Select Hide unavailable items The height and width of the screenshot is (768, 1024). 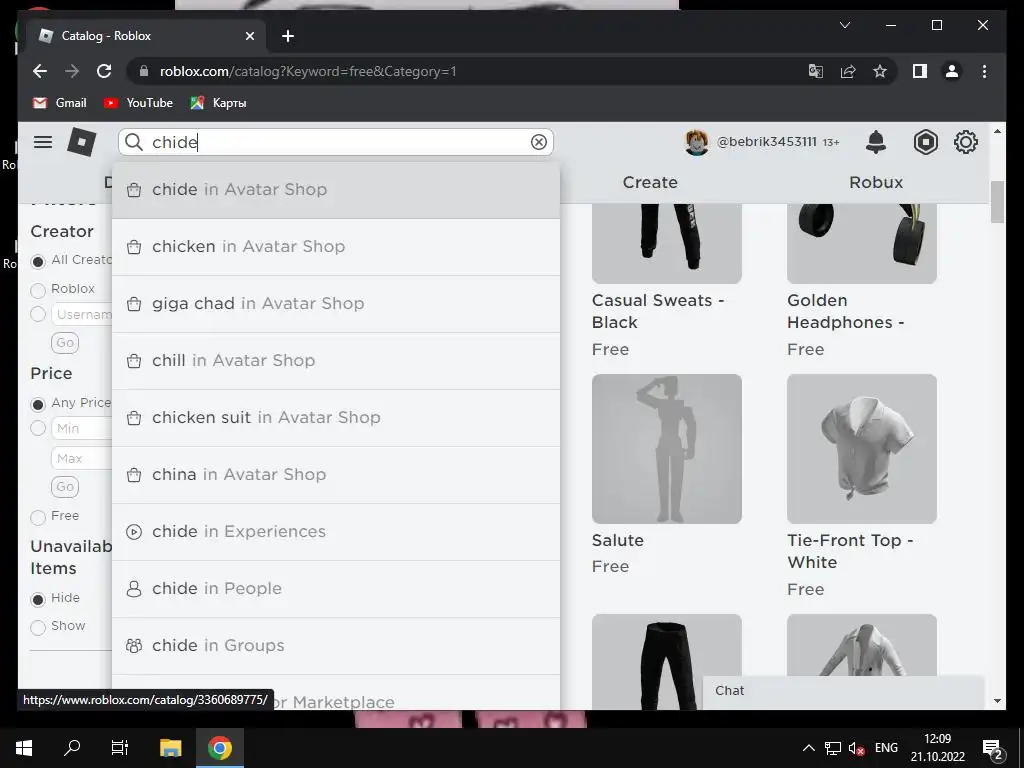pos(38,600)
